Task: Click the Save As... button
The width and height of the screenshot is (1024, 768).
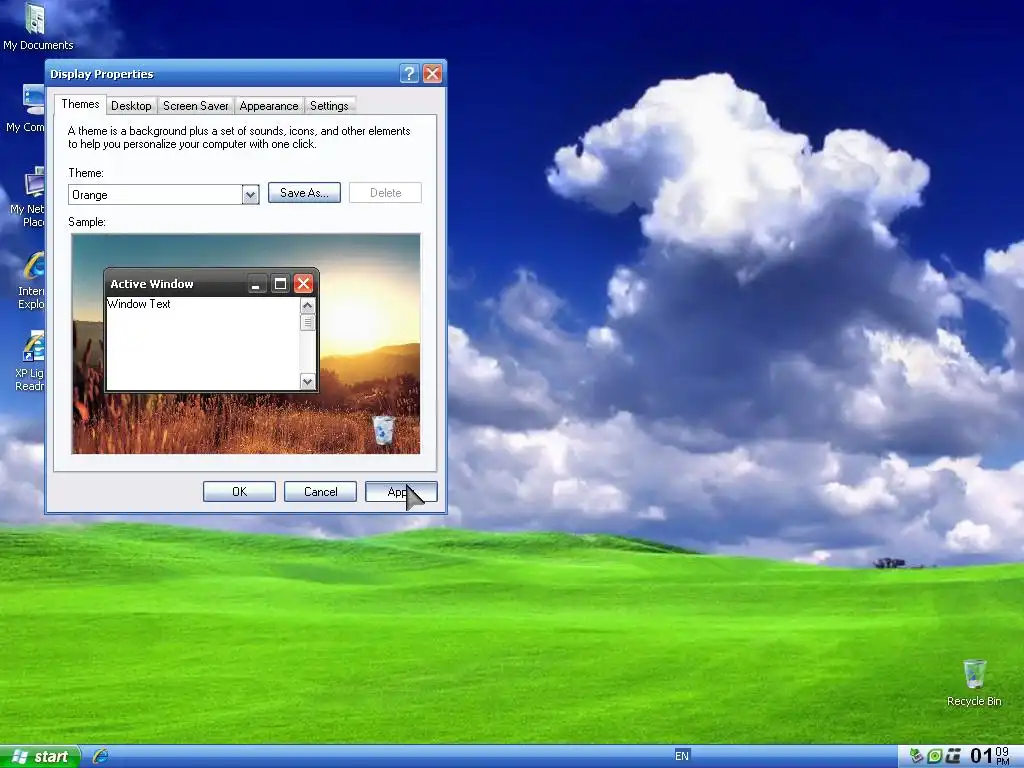Action: click(304, 193)
